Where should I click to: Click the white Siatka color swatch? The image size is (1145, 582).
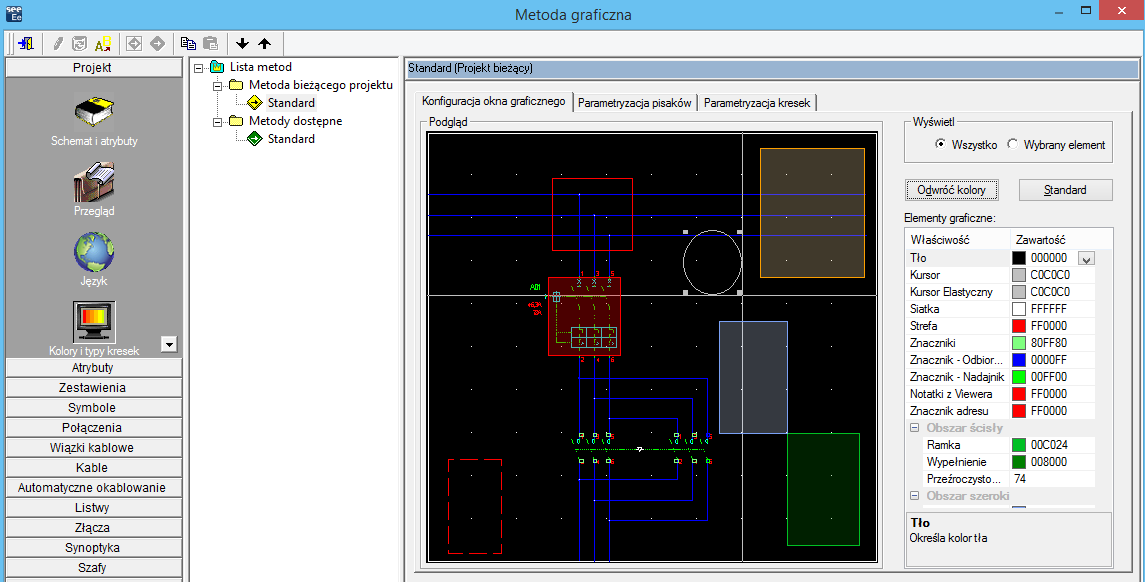(1019, 309)
